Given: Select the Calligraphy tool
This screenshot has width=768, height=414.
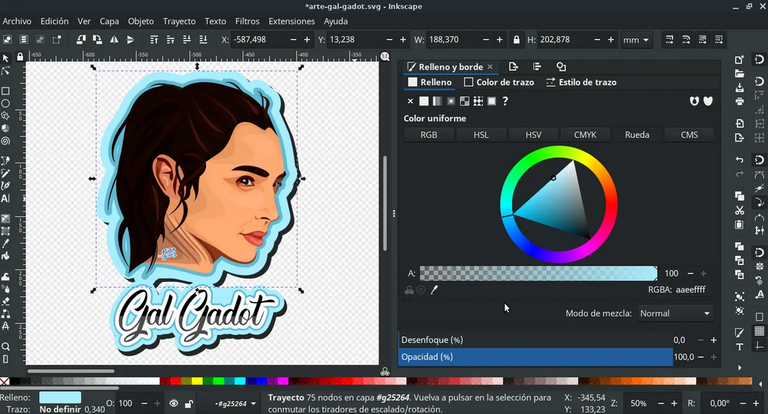Looking at the screenshot, I should (x=5, y=186).
